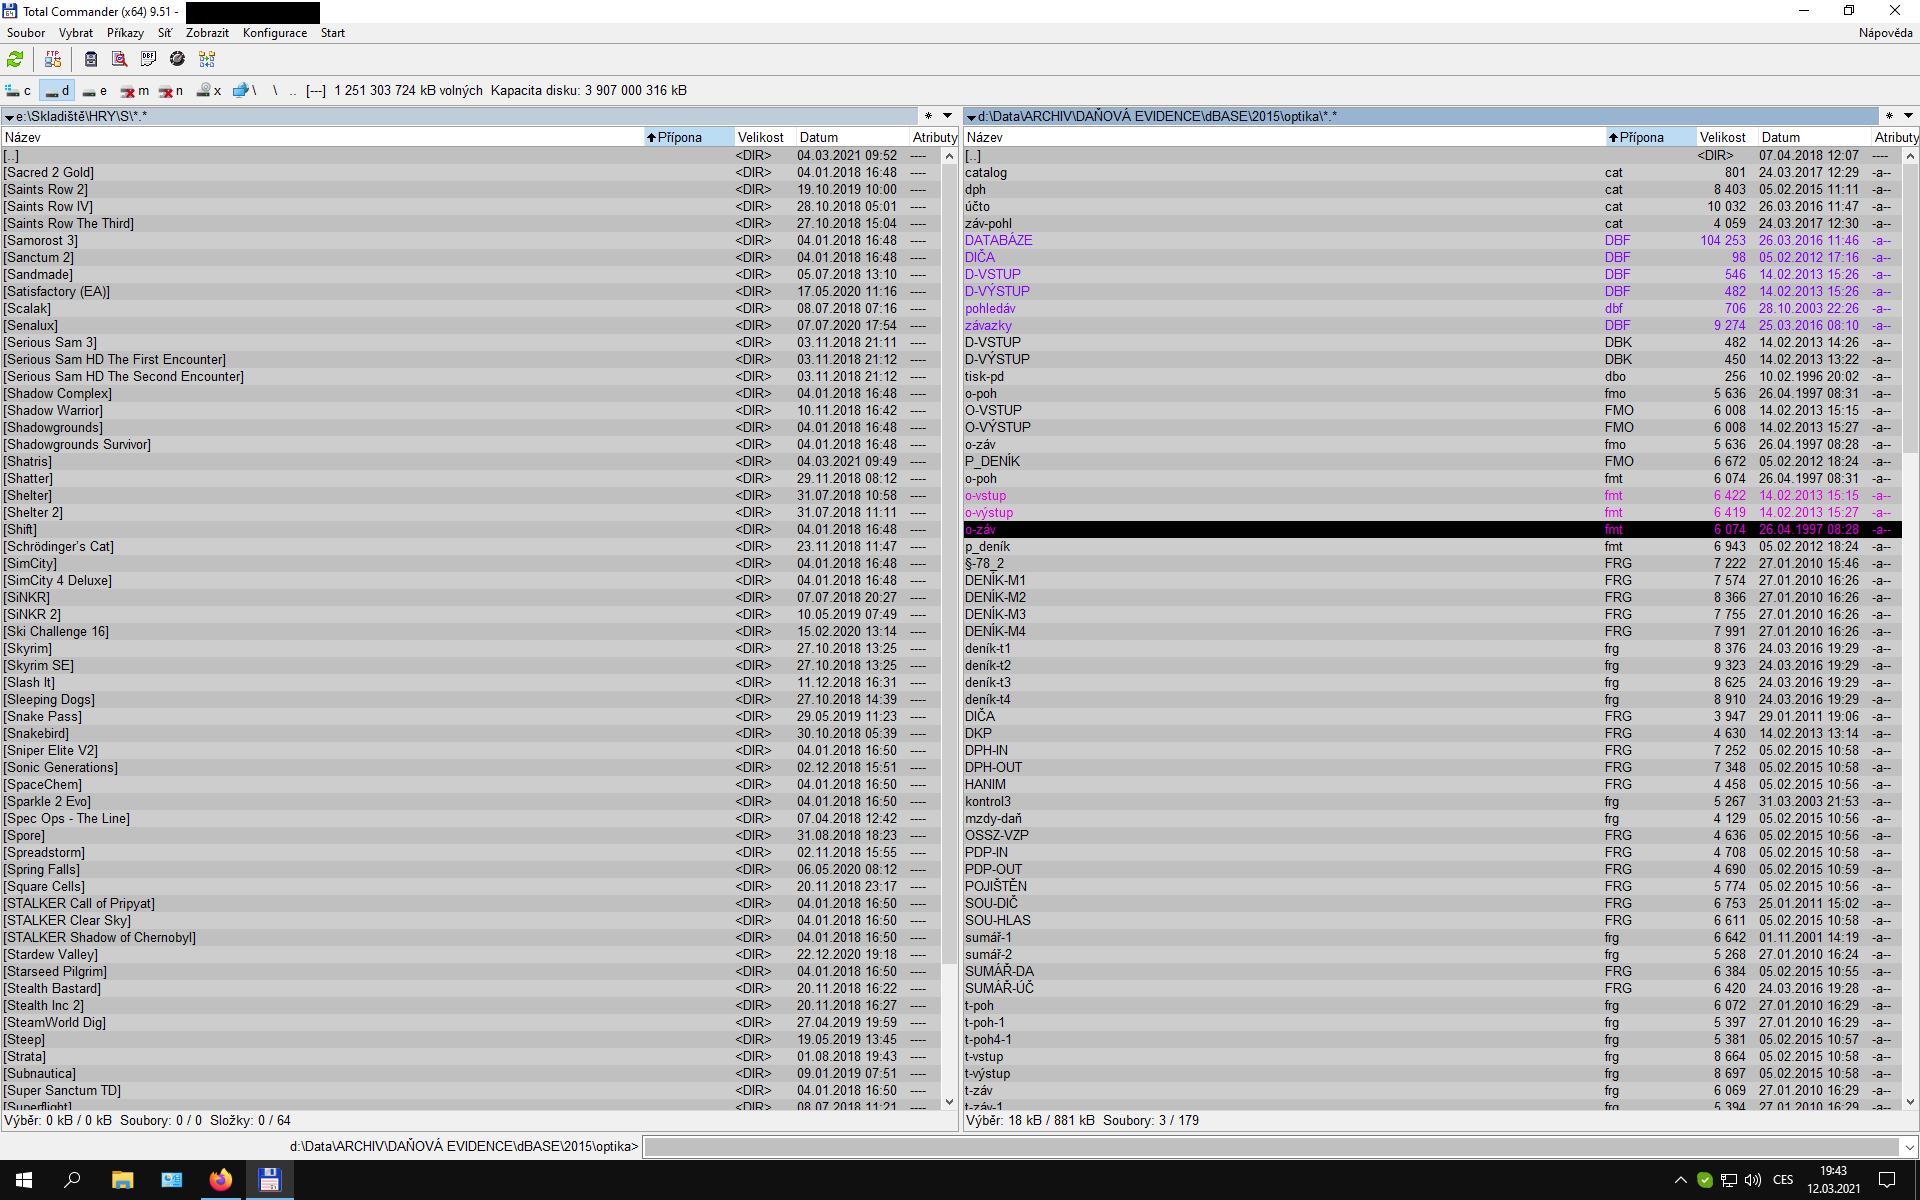Click the command line input field
The image size is (1920, 1200).
(x=1270, y=1147)
